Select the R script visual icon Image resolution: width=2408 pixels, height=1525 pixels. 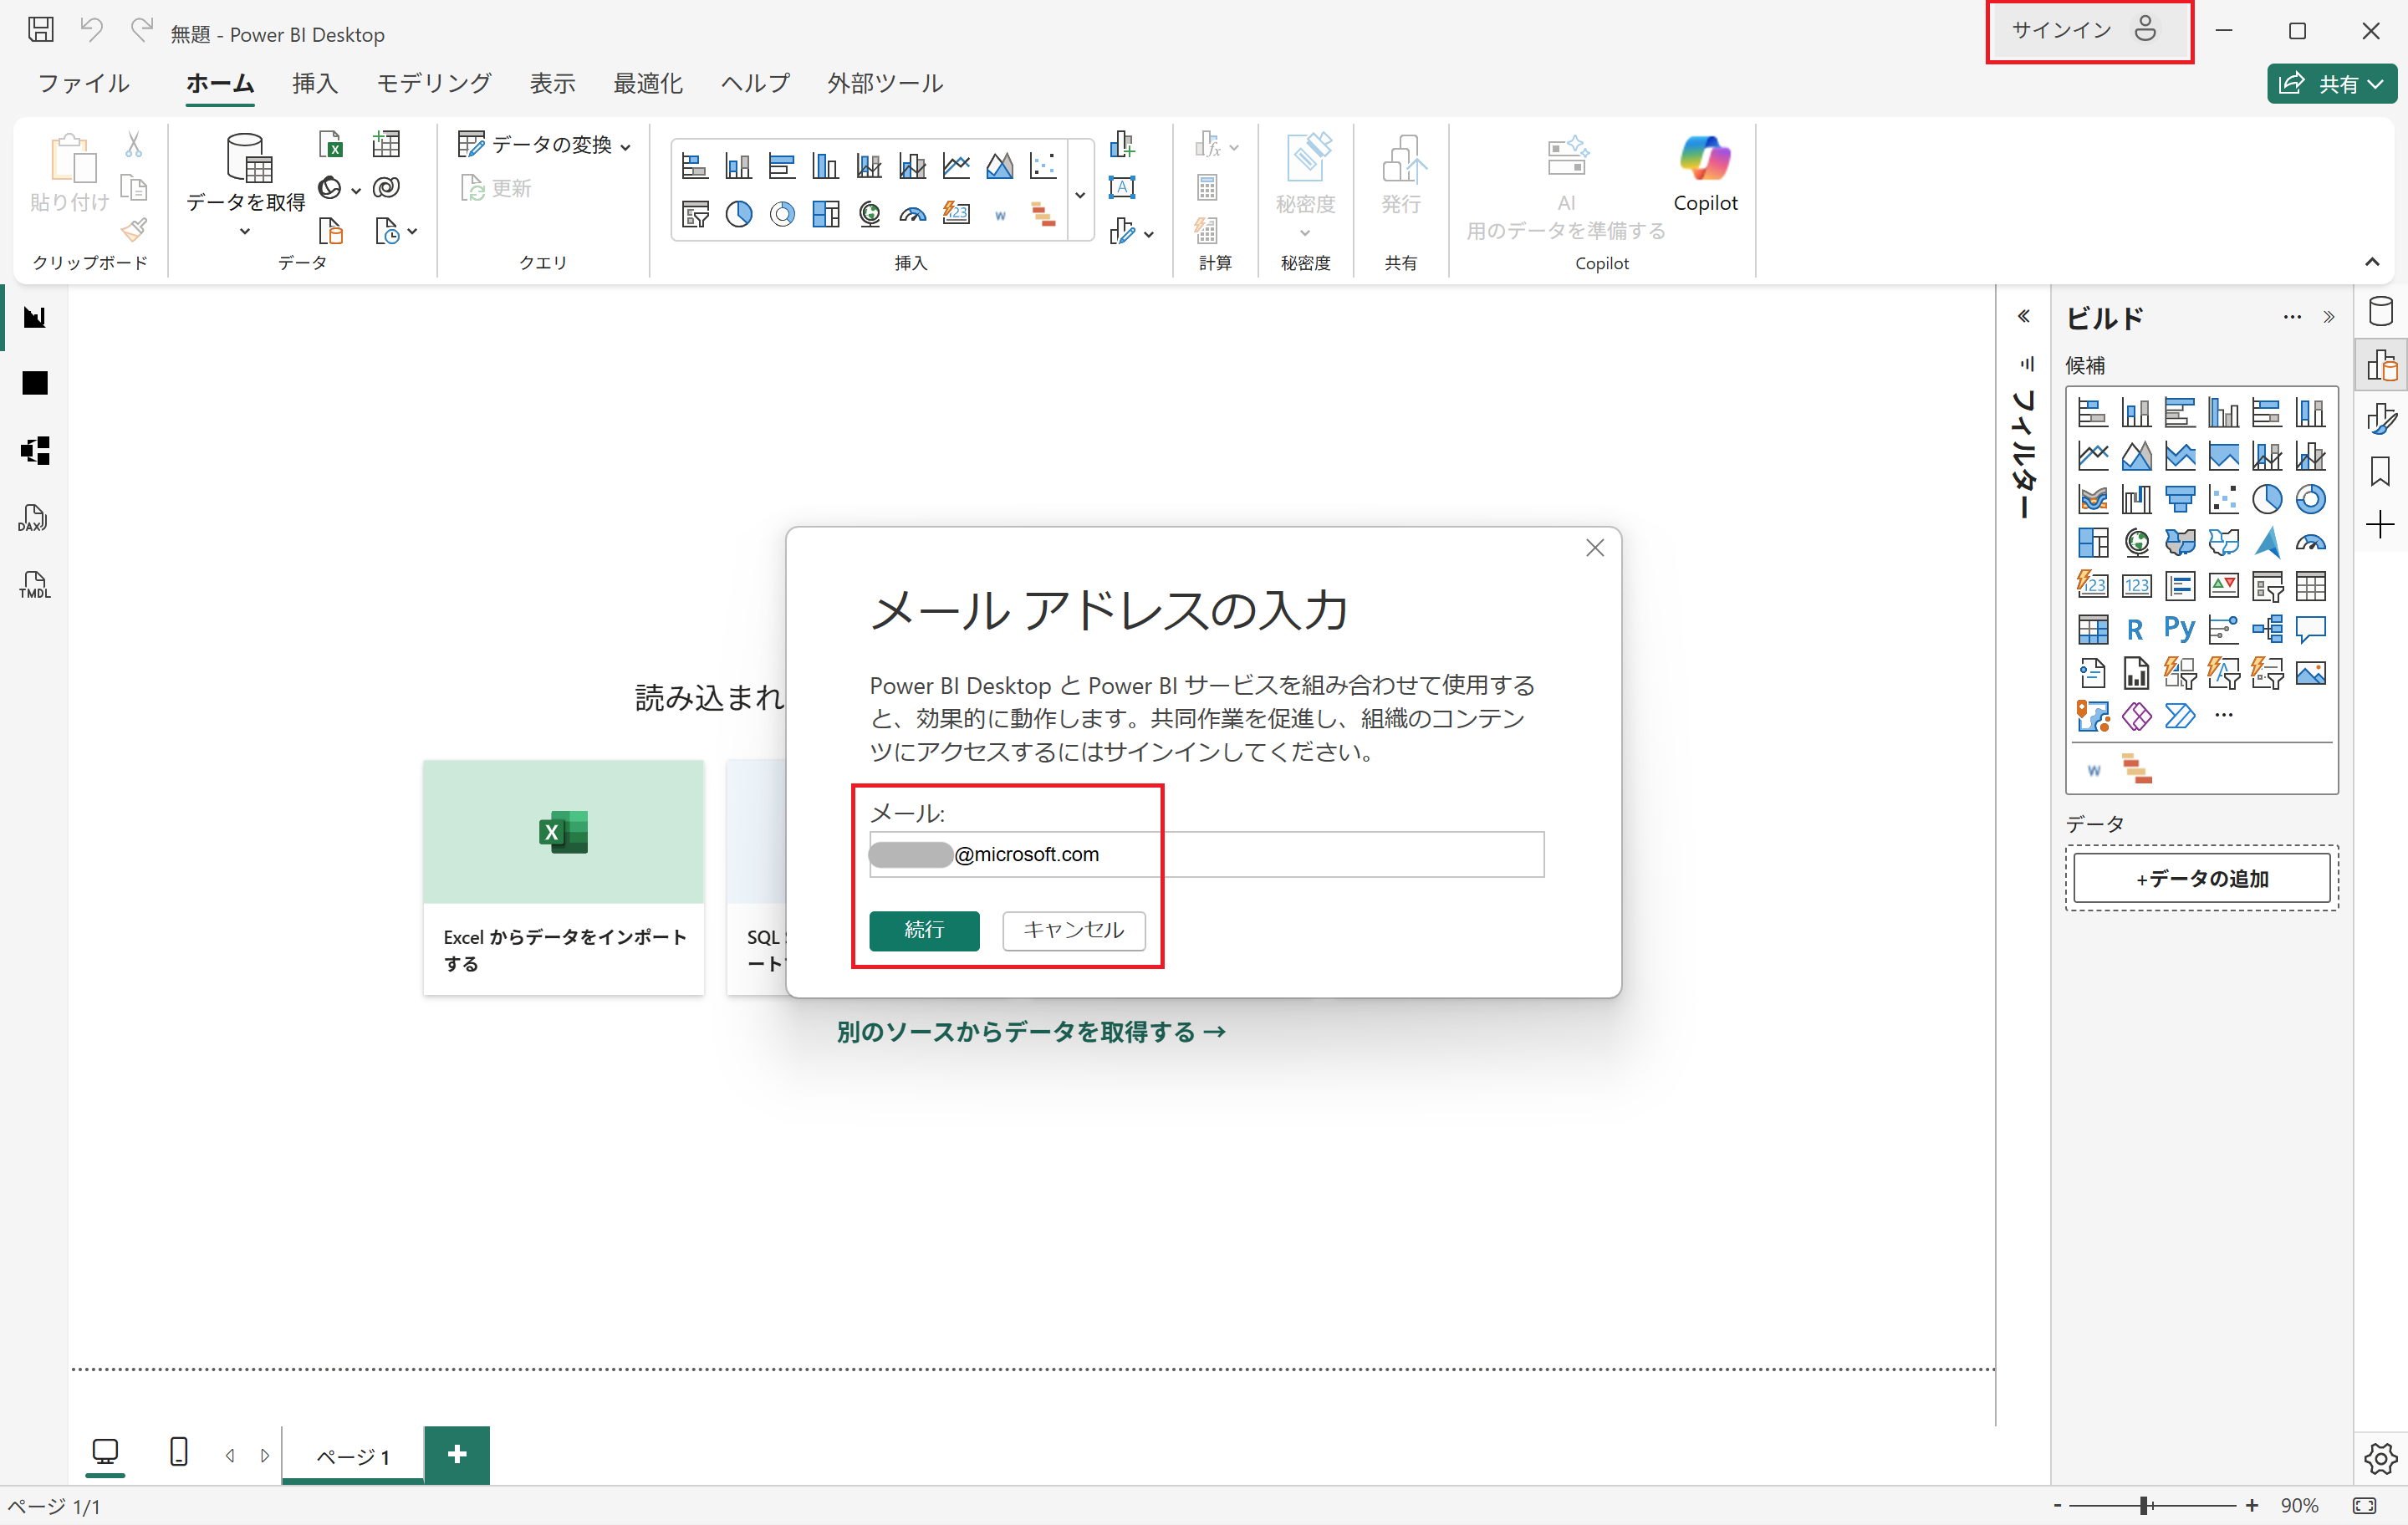pyautogui.click(x=2135, y=629)
